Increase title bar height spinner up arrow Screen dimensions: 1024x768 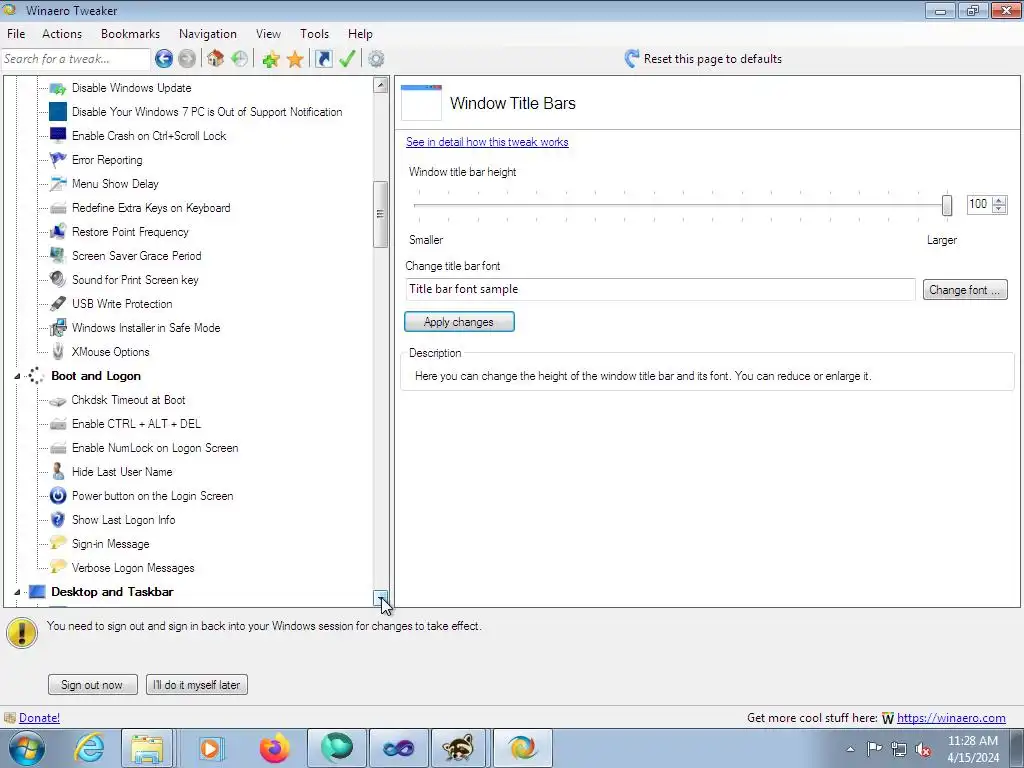click(x=999, y=200)
